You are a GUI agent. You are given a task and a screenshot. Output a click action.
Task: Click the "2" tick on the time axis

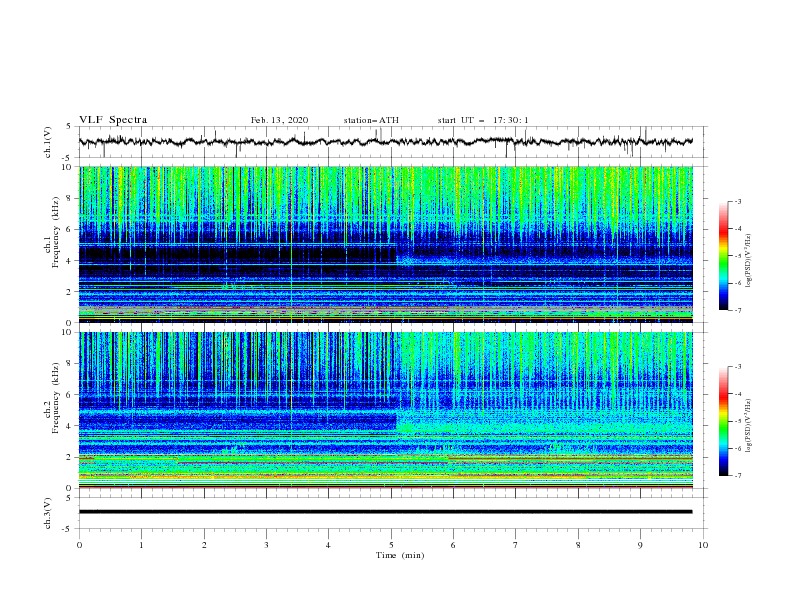pos(204,545)
